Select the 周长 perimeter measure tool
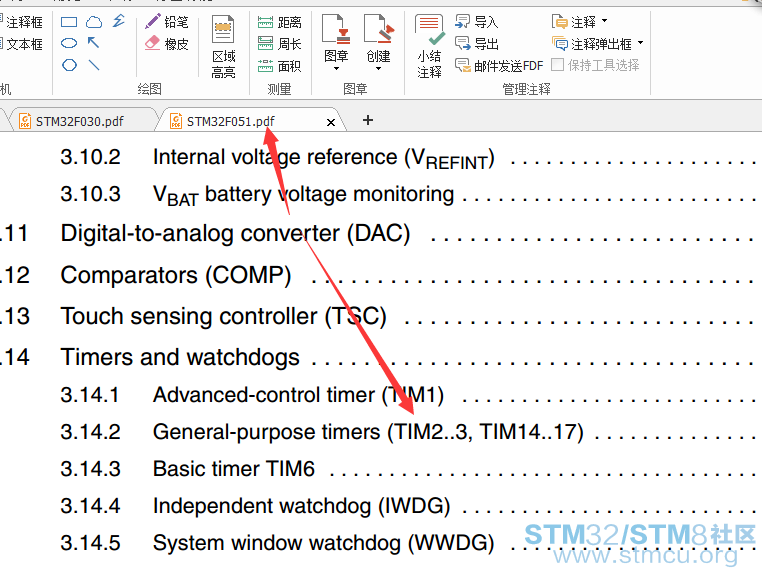 [279, 44]
